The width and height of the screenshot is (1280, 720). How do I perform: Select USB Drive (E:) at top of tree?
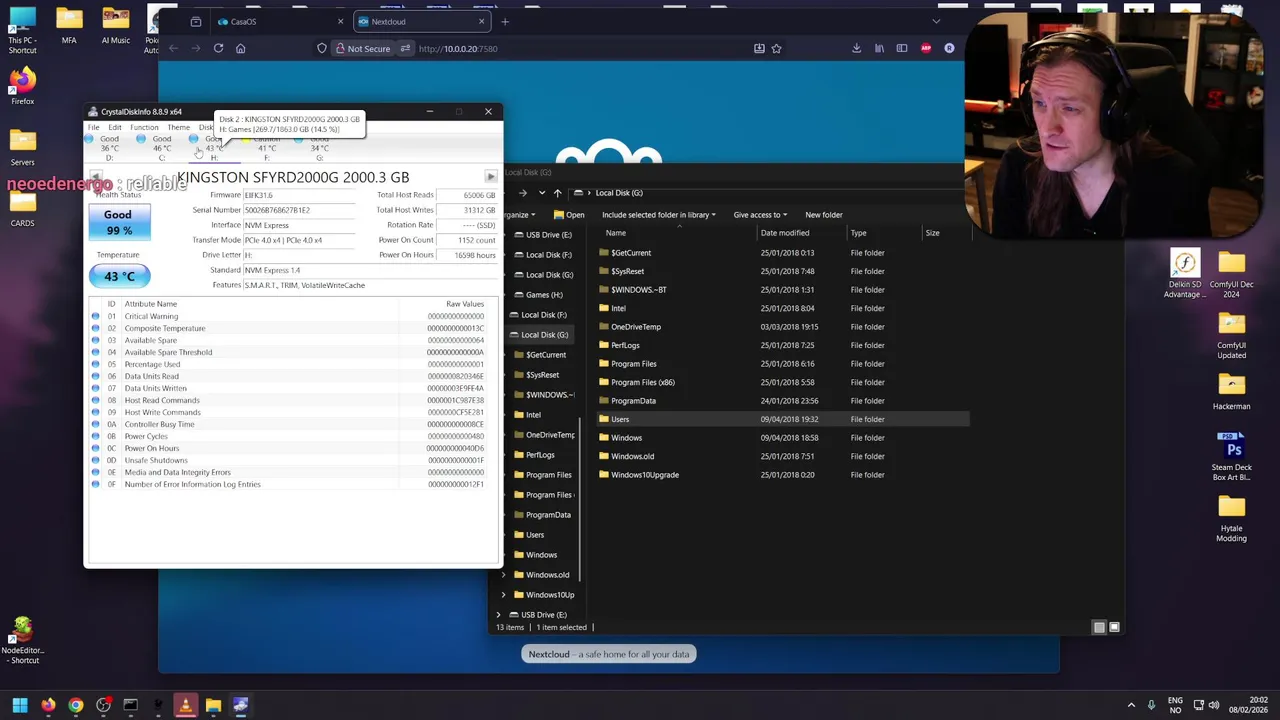[x=548, y=235]
